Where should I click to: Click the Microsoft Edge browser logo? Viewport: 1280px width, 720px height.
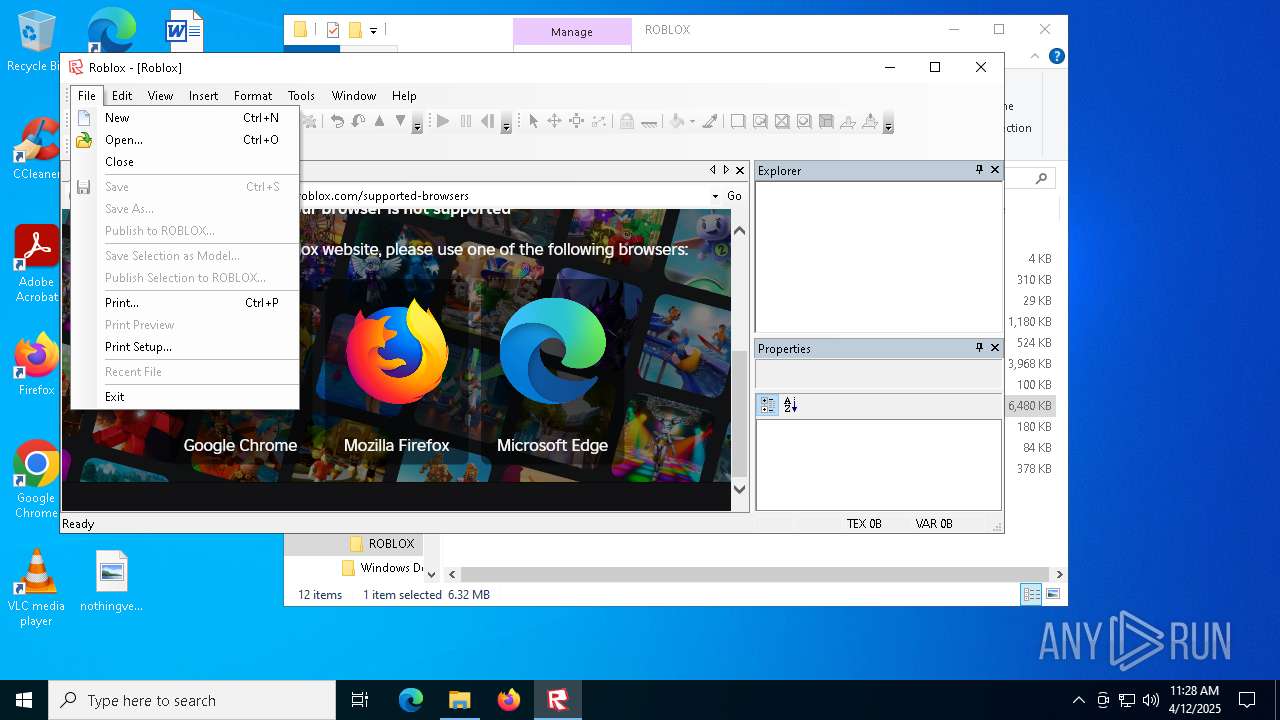tap(552, 351)
